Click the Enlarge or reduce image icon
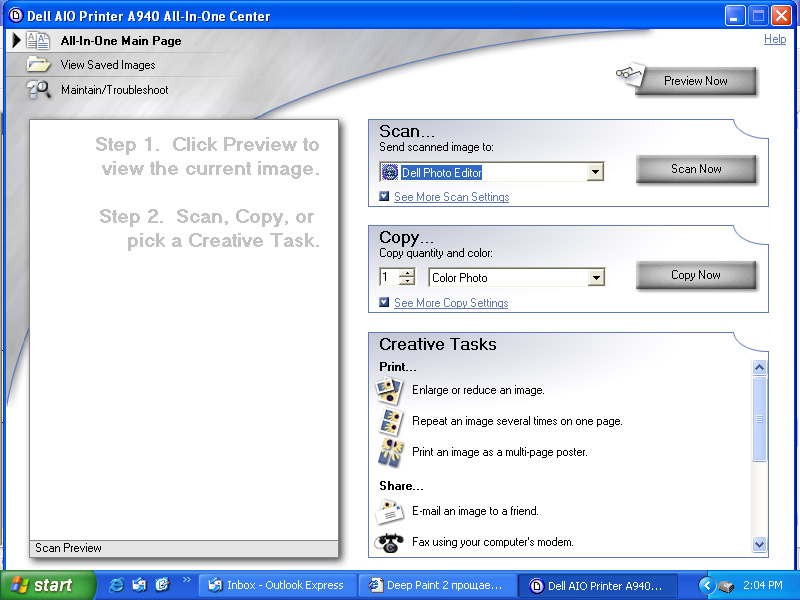Viewport: 800px width, 600px height. pyautogui.click(x=390, y=390)
